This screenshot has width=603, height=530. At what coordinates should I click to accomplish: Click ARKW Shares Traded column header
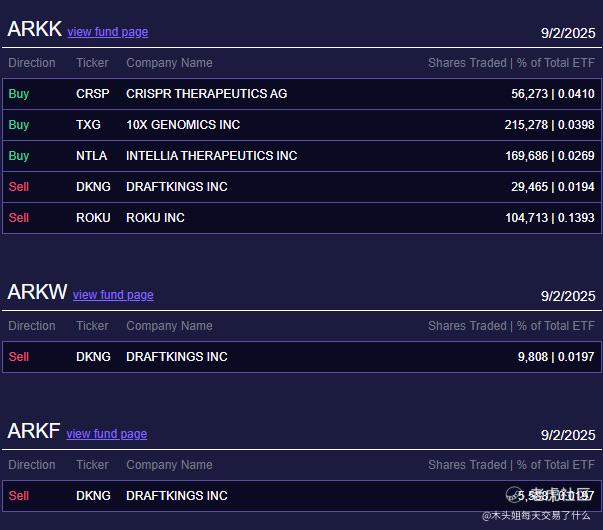click(511, 326)
